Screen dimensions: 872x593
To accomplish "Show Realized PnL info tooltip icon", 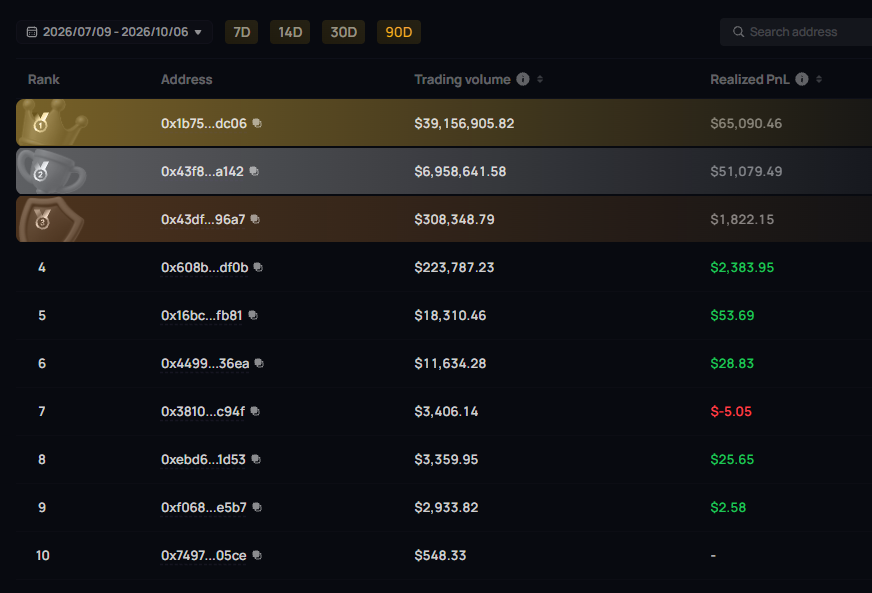I will coord(802,79).
